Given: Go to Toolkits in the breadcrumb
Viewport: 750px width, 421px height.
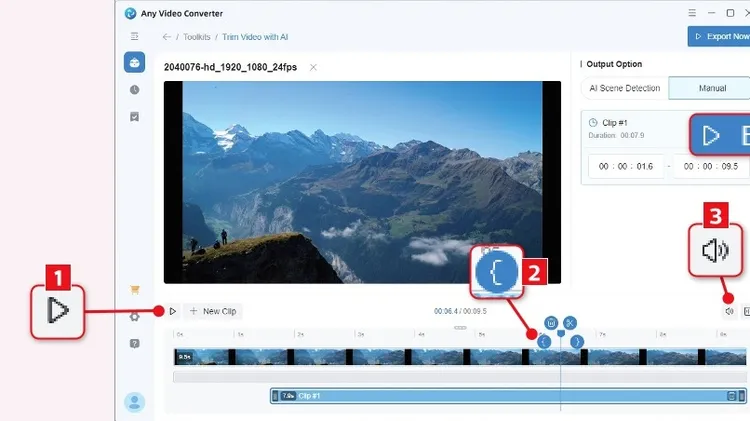Looking at the screenshot, I should pyautogui.click(x=196, y=36).
